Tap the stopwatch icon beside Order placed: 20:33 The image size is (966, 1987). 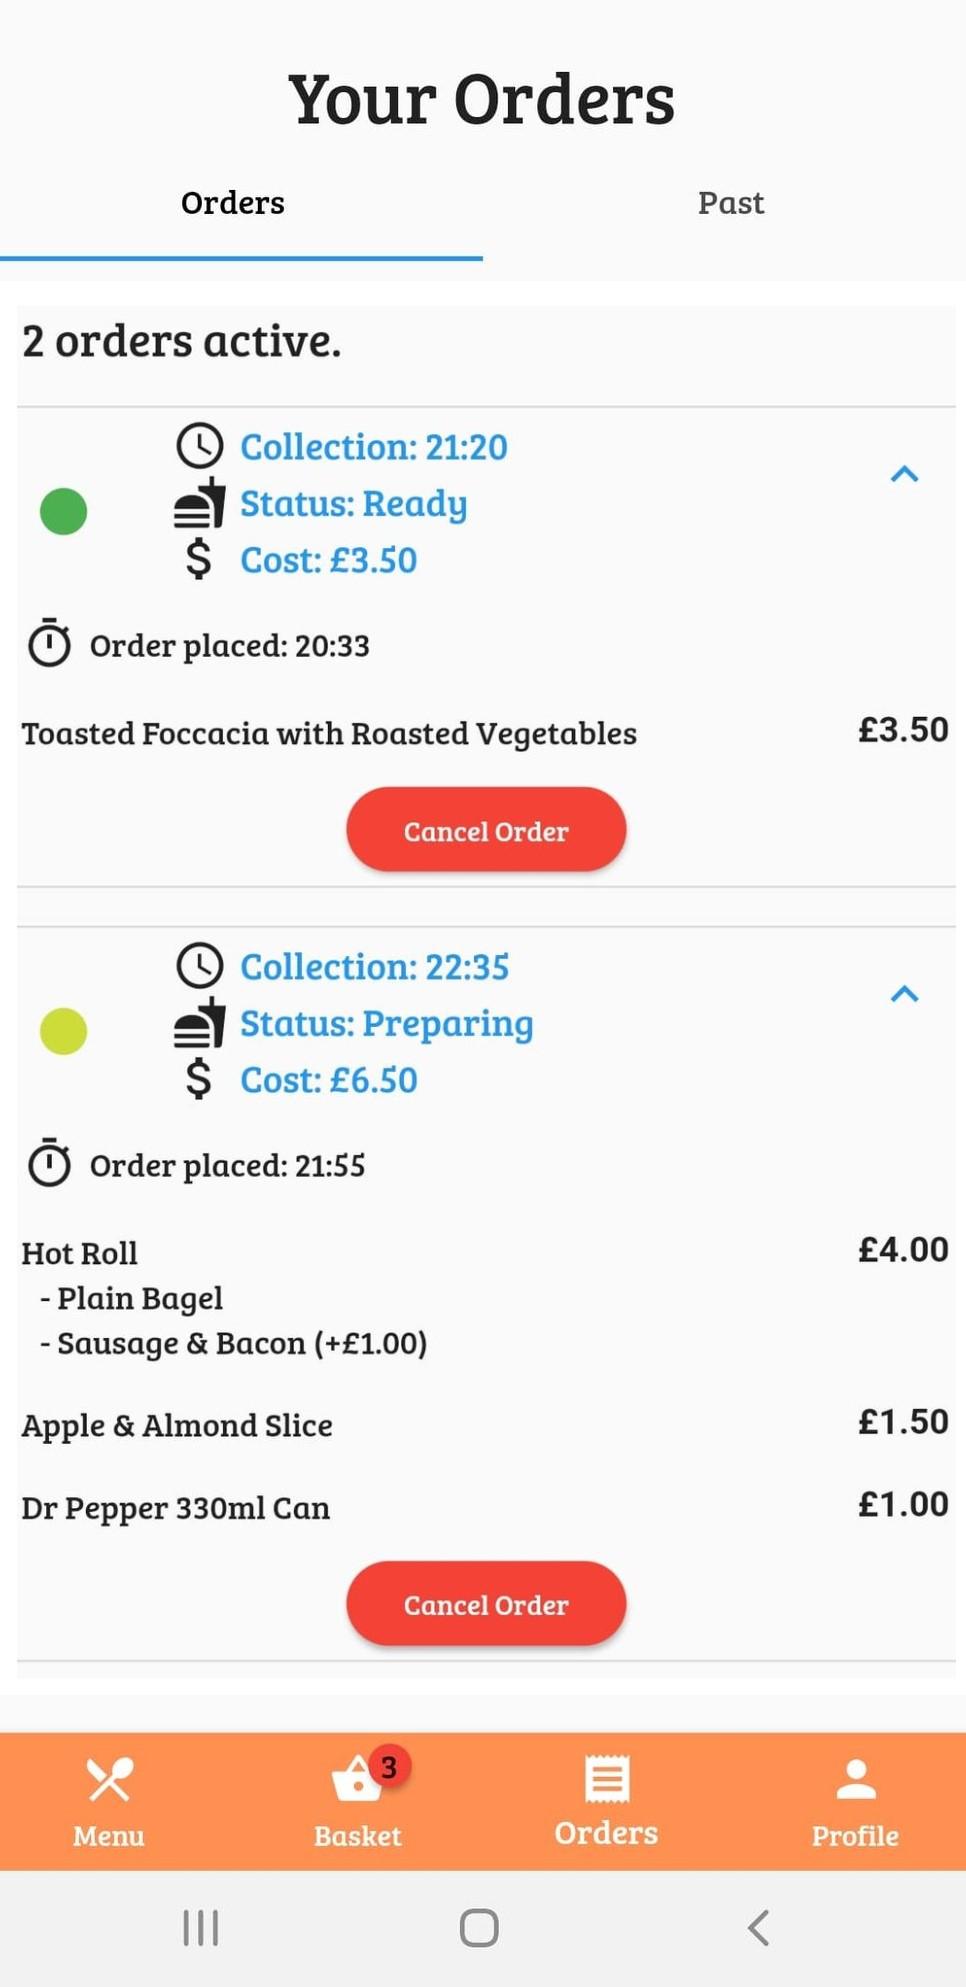click(49, 643)
